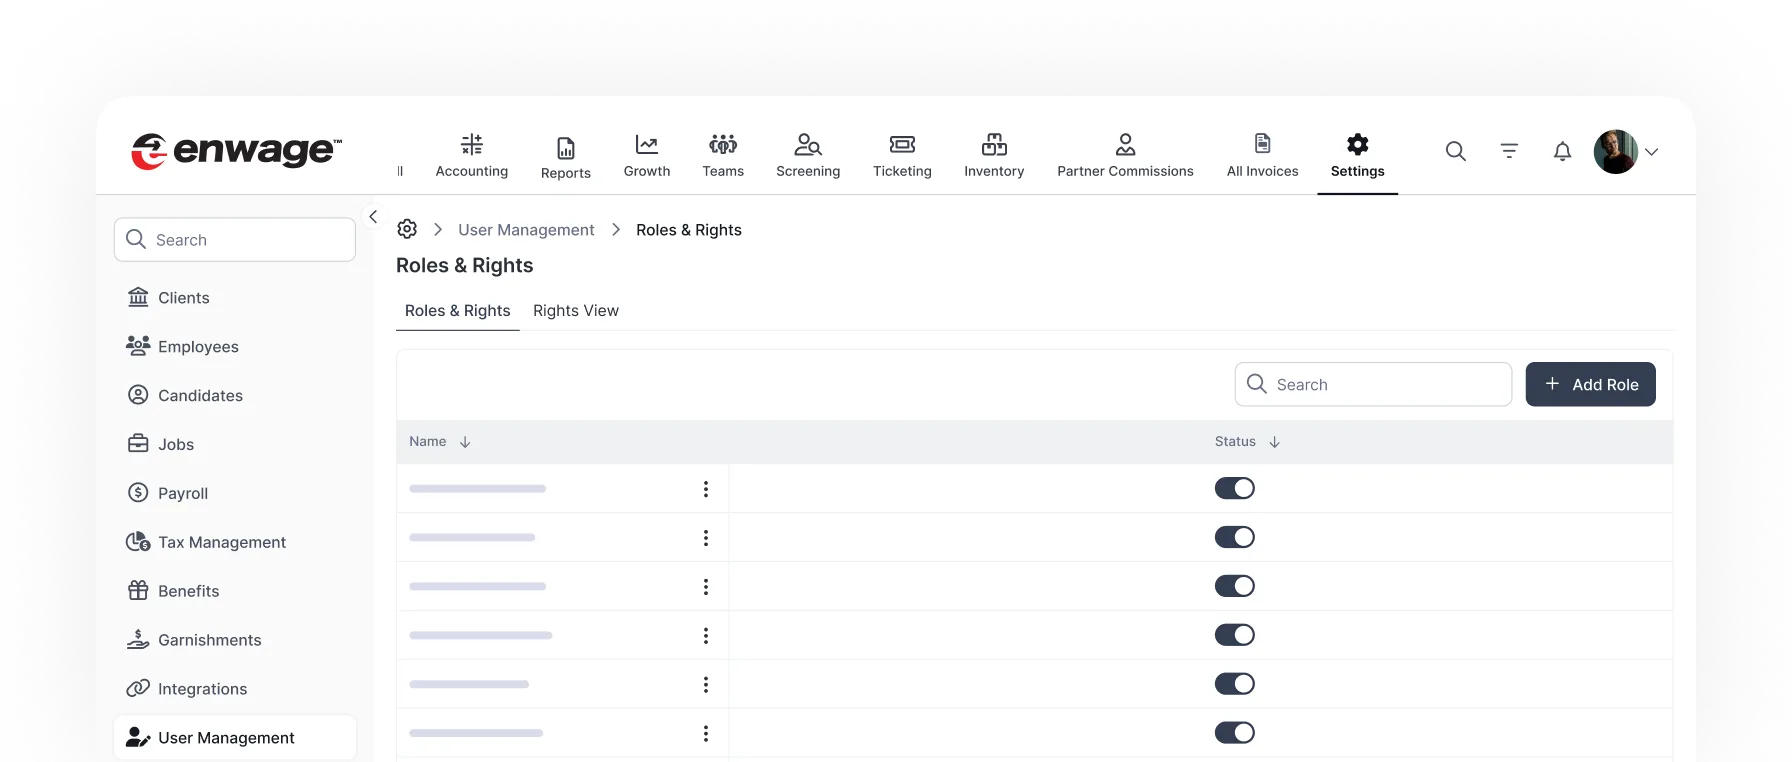The width and height of the screenshot is (1792, 762).
Task: Open the Accounting module icon
Action: (471, 145)
